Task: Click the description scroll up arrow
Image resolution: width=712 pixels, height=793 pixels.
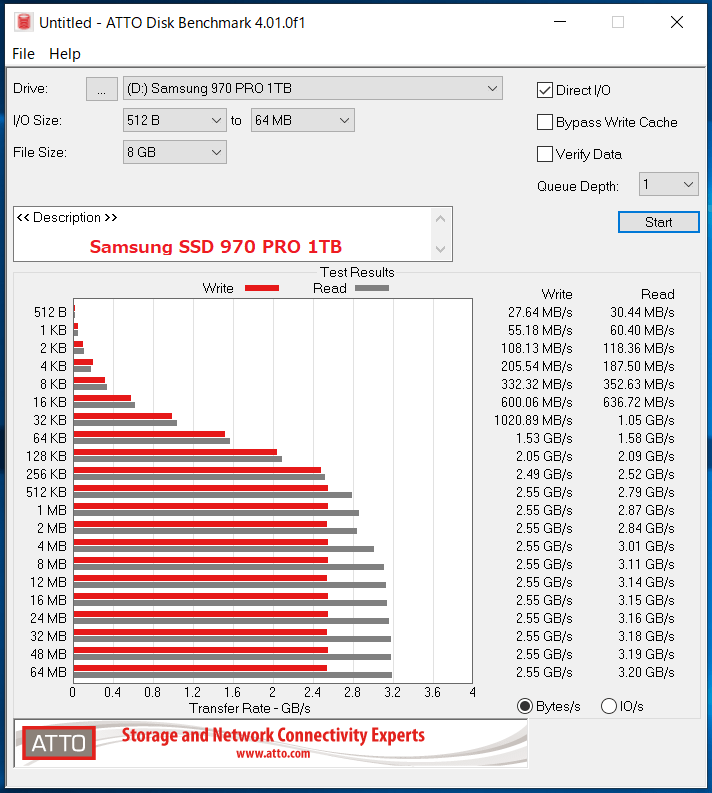Action: [440, 218]
